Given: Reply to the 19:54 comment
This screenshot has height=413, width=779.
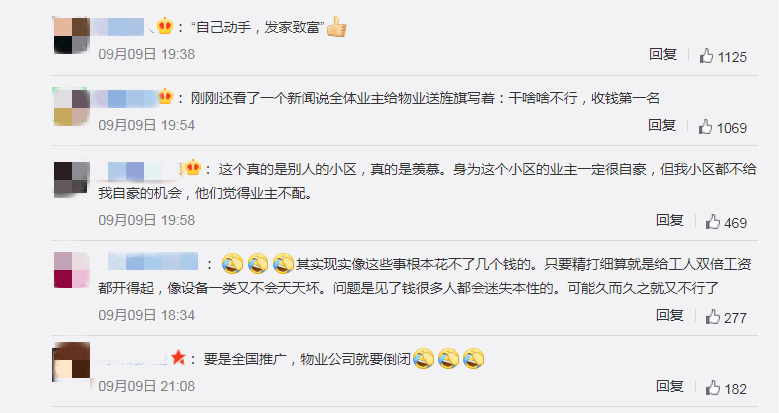Looking at the screenshot, I should (662, 125).
